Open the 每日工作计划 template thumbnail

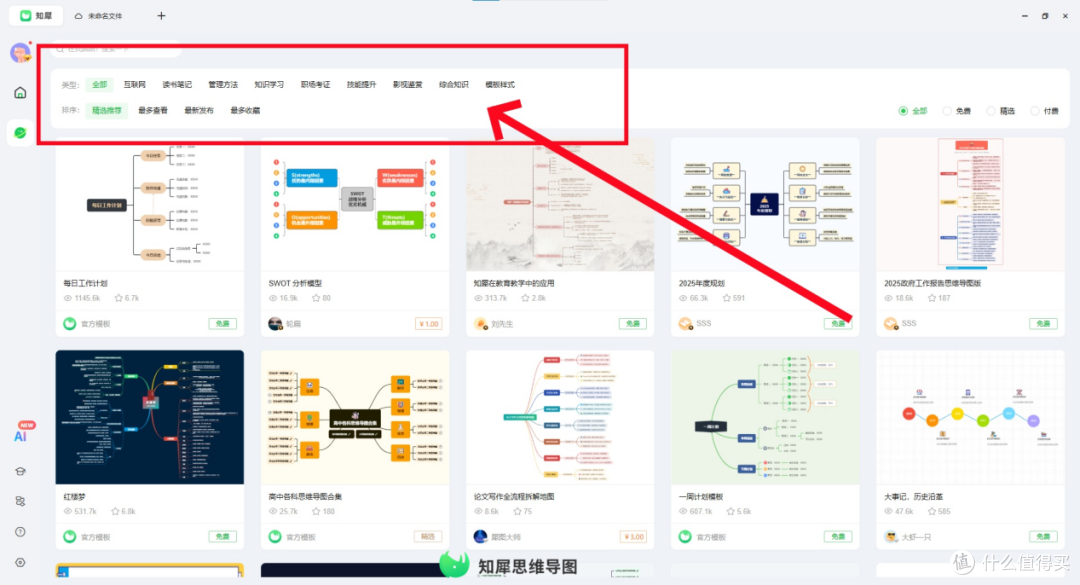[x=149, y=205]
